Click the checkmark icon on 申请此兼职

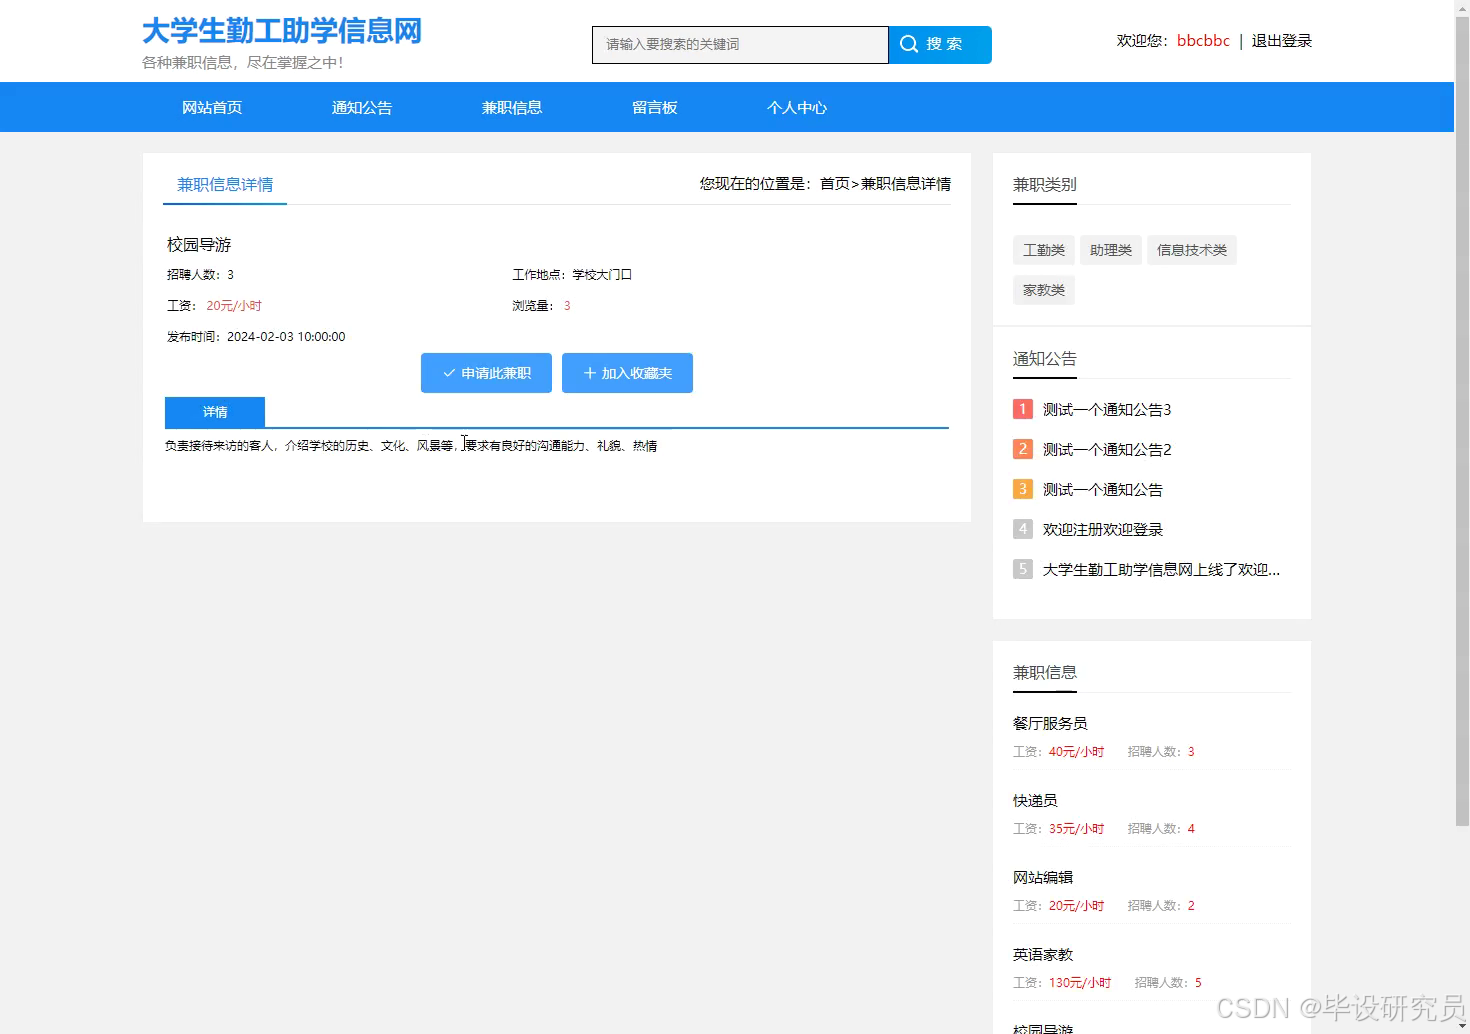pos(449,373)
